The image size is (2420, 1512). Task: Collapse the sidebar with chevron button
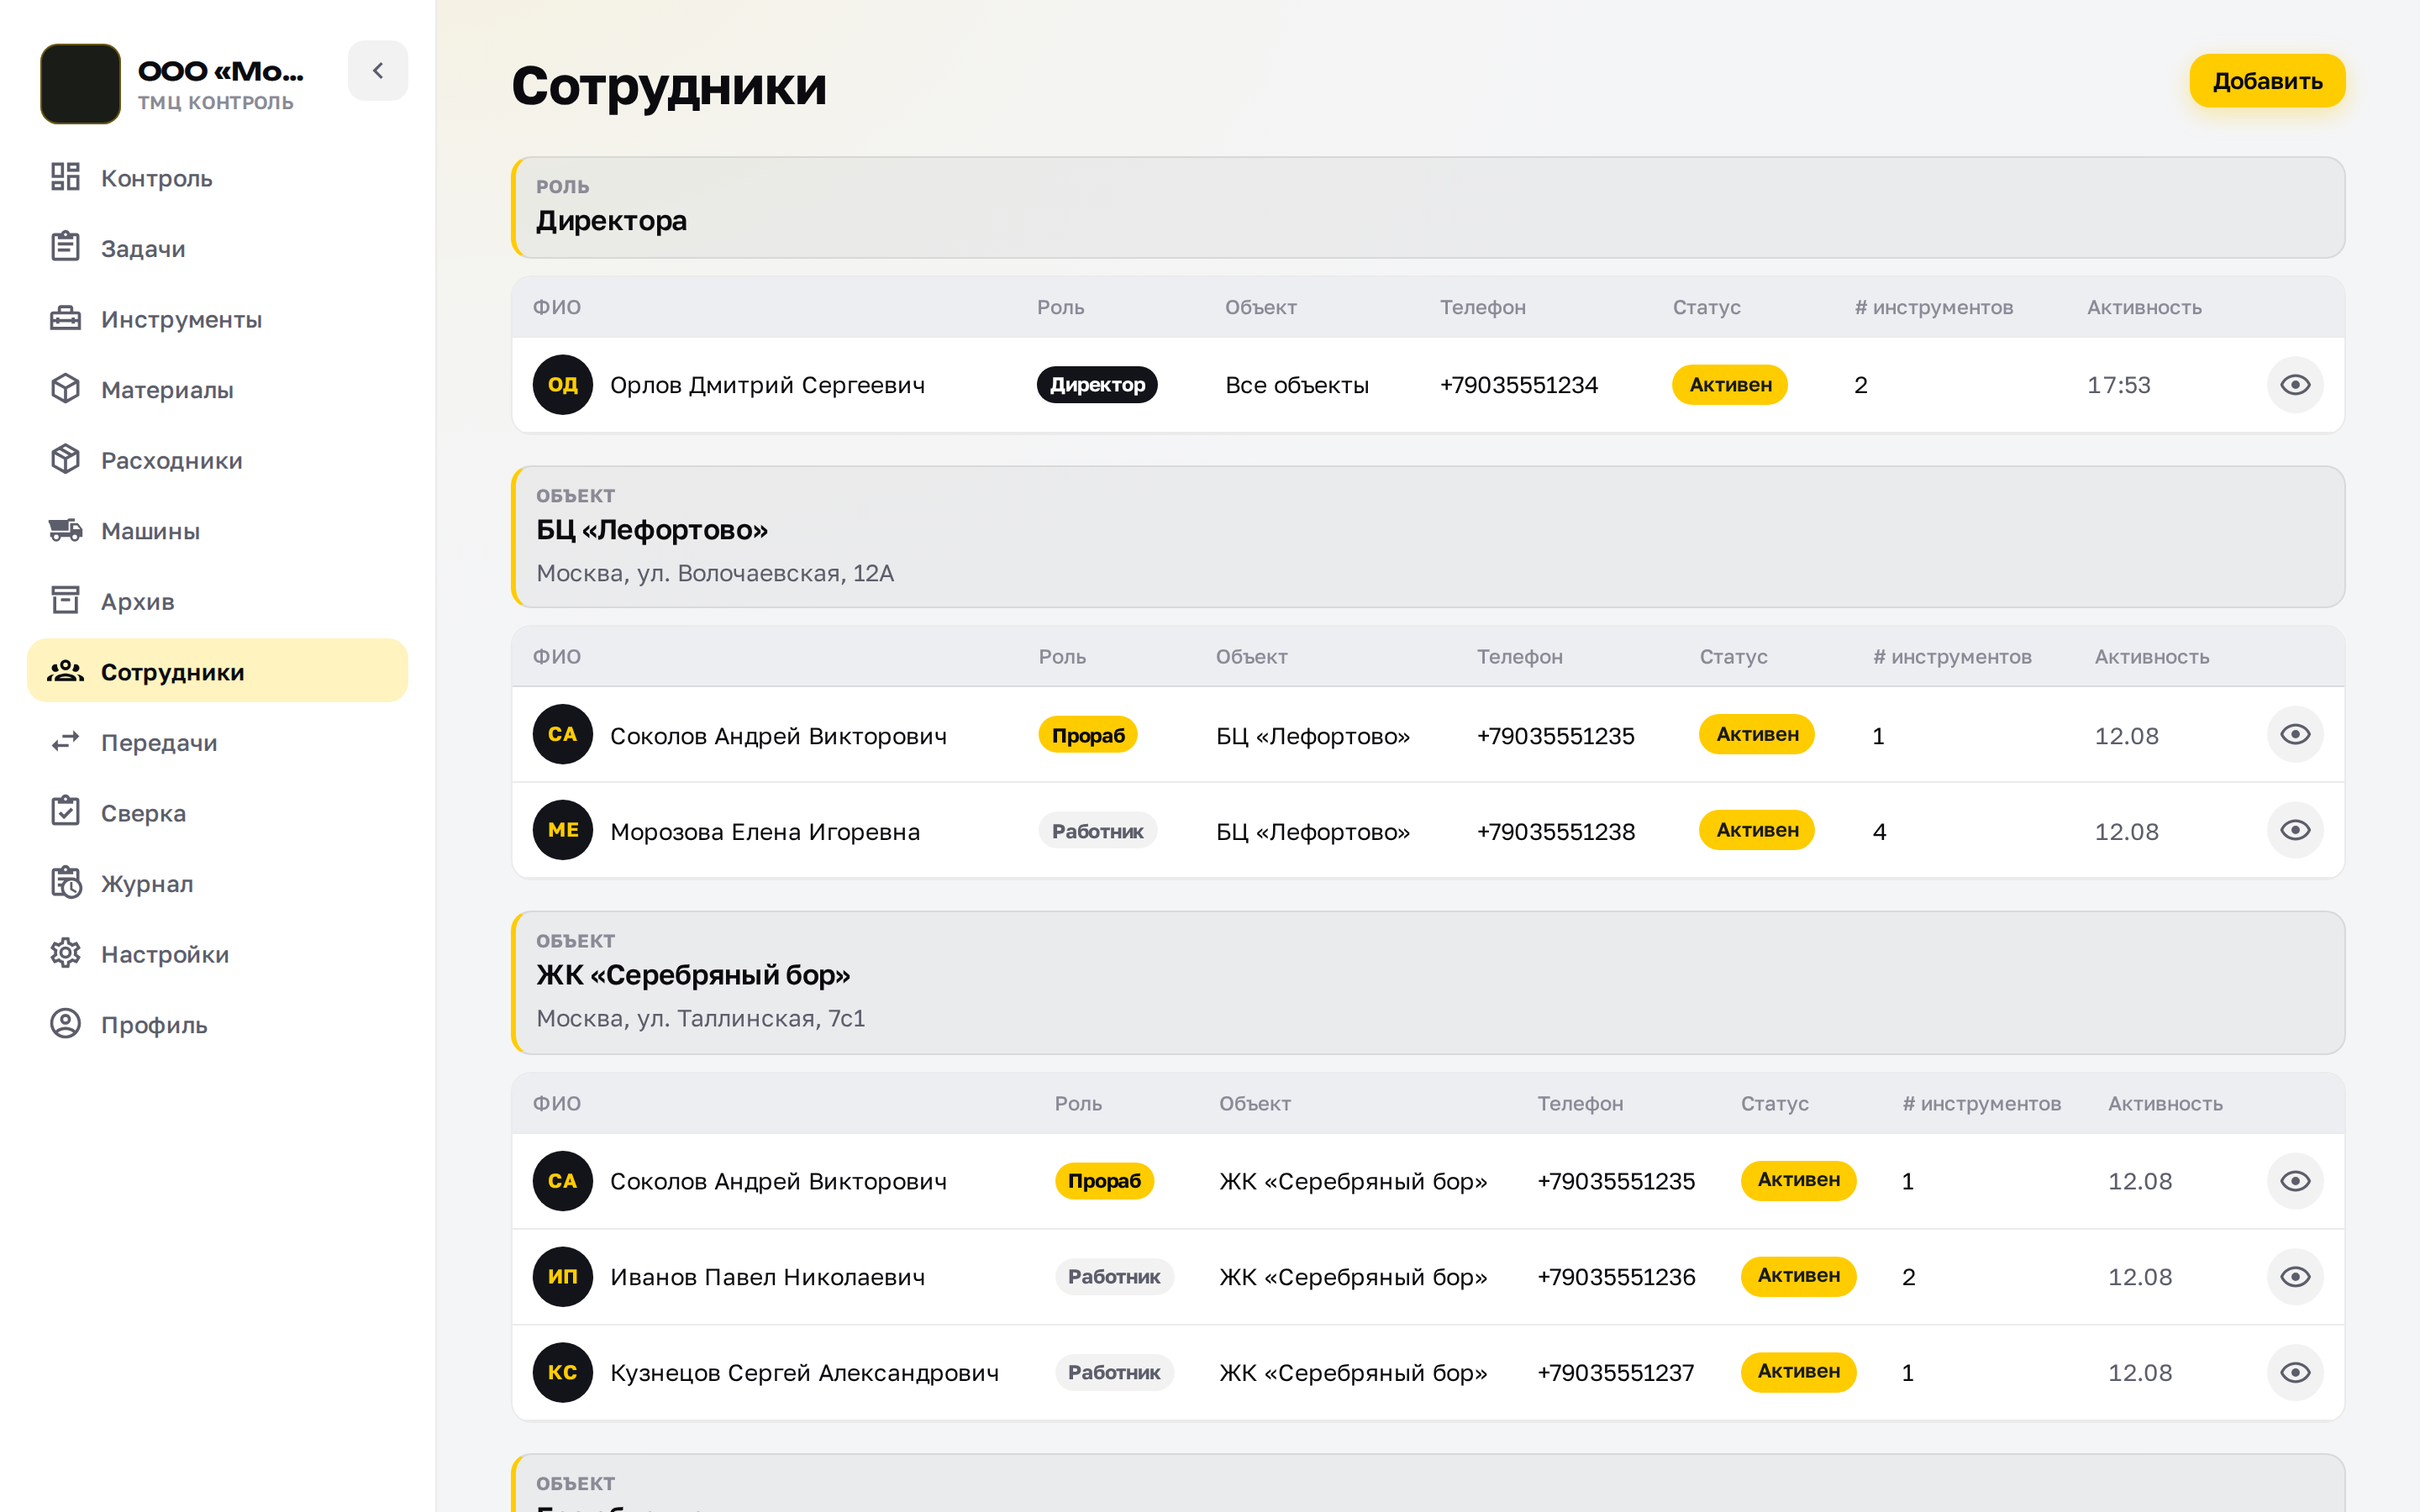[378, 71]
